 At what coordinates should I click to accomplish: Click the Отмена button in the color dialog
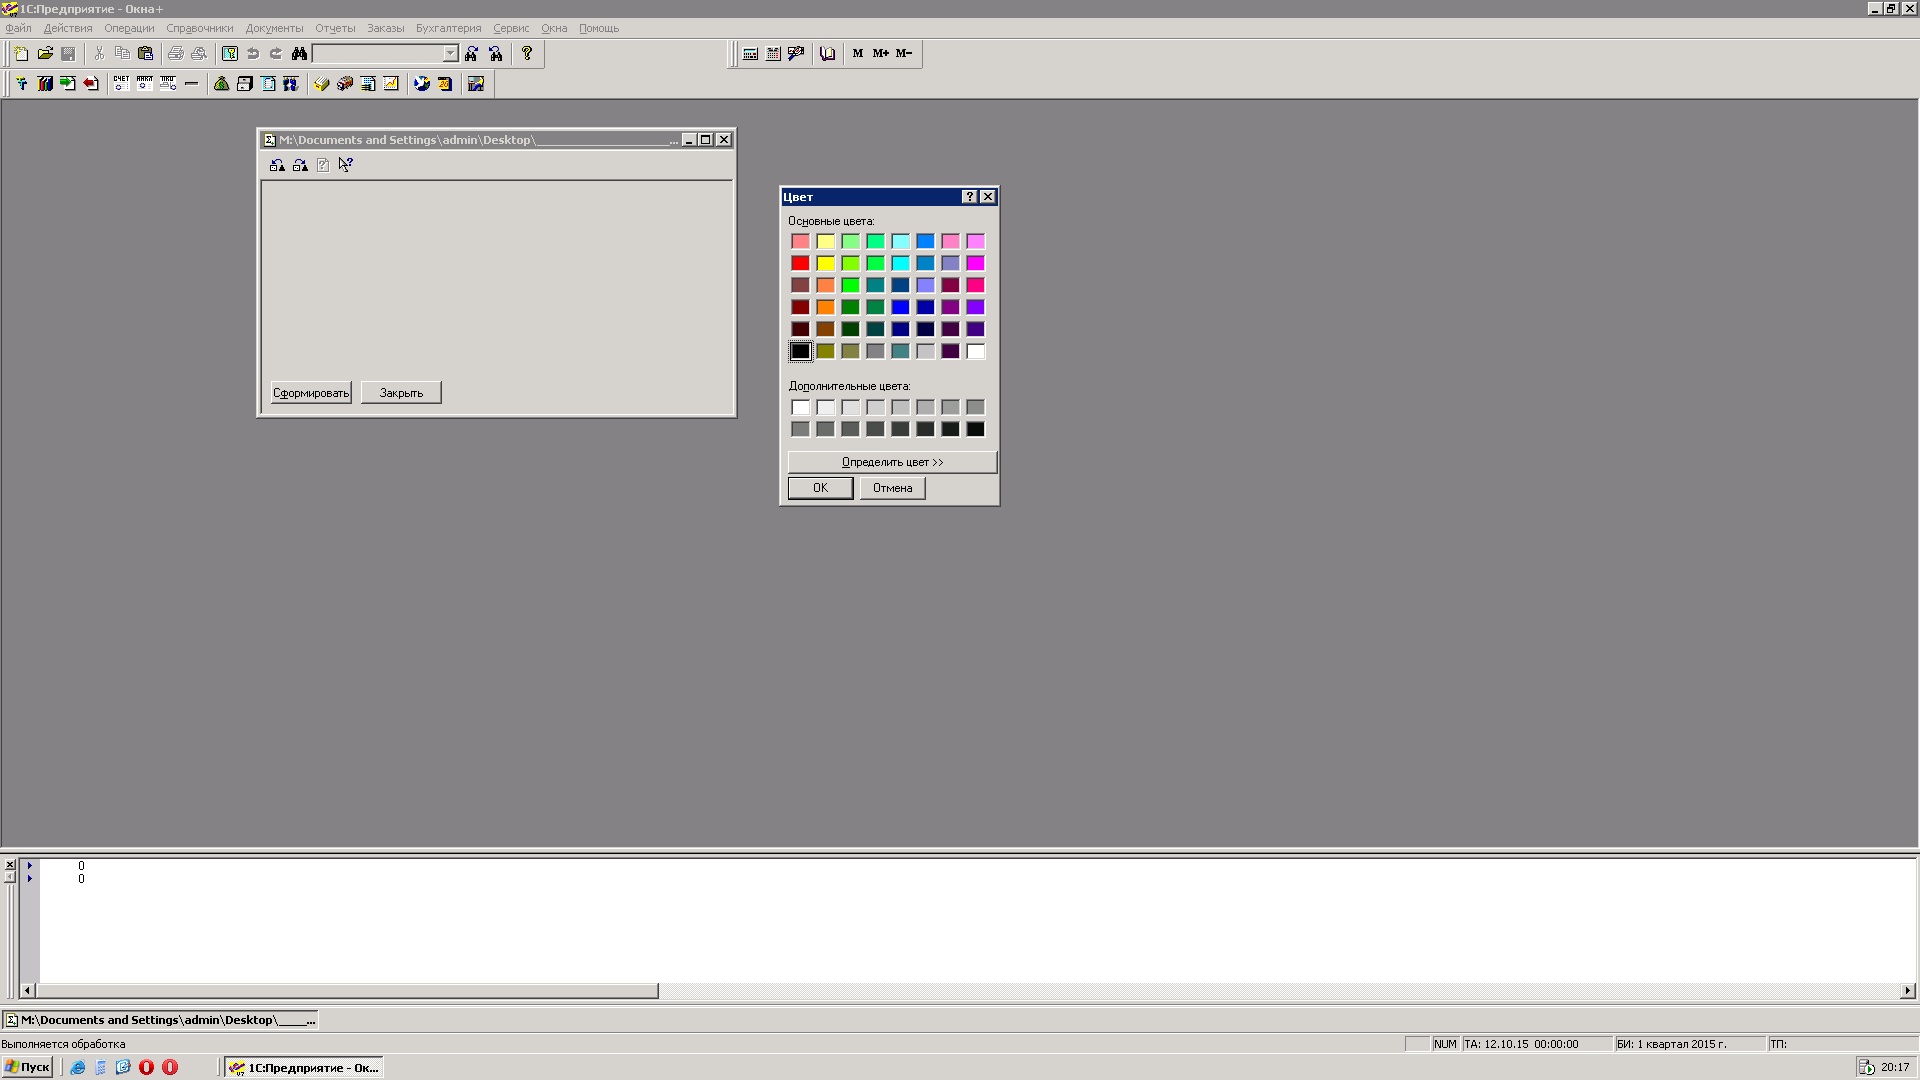892,488
